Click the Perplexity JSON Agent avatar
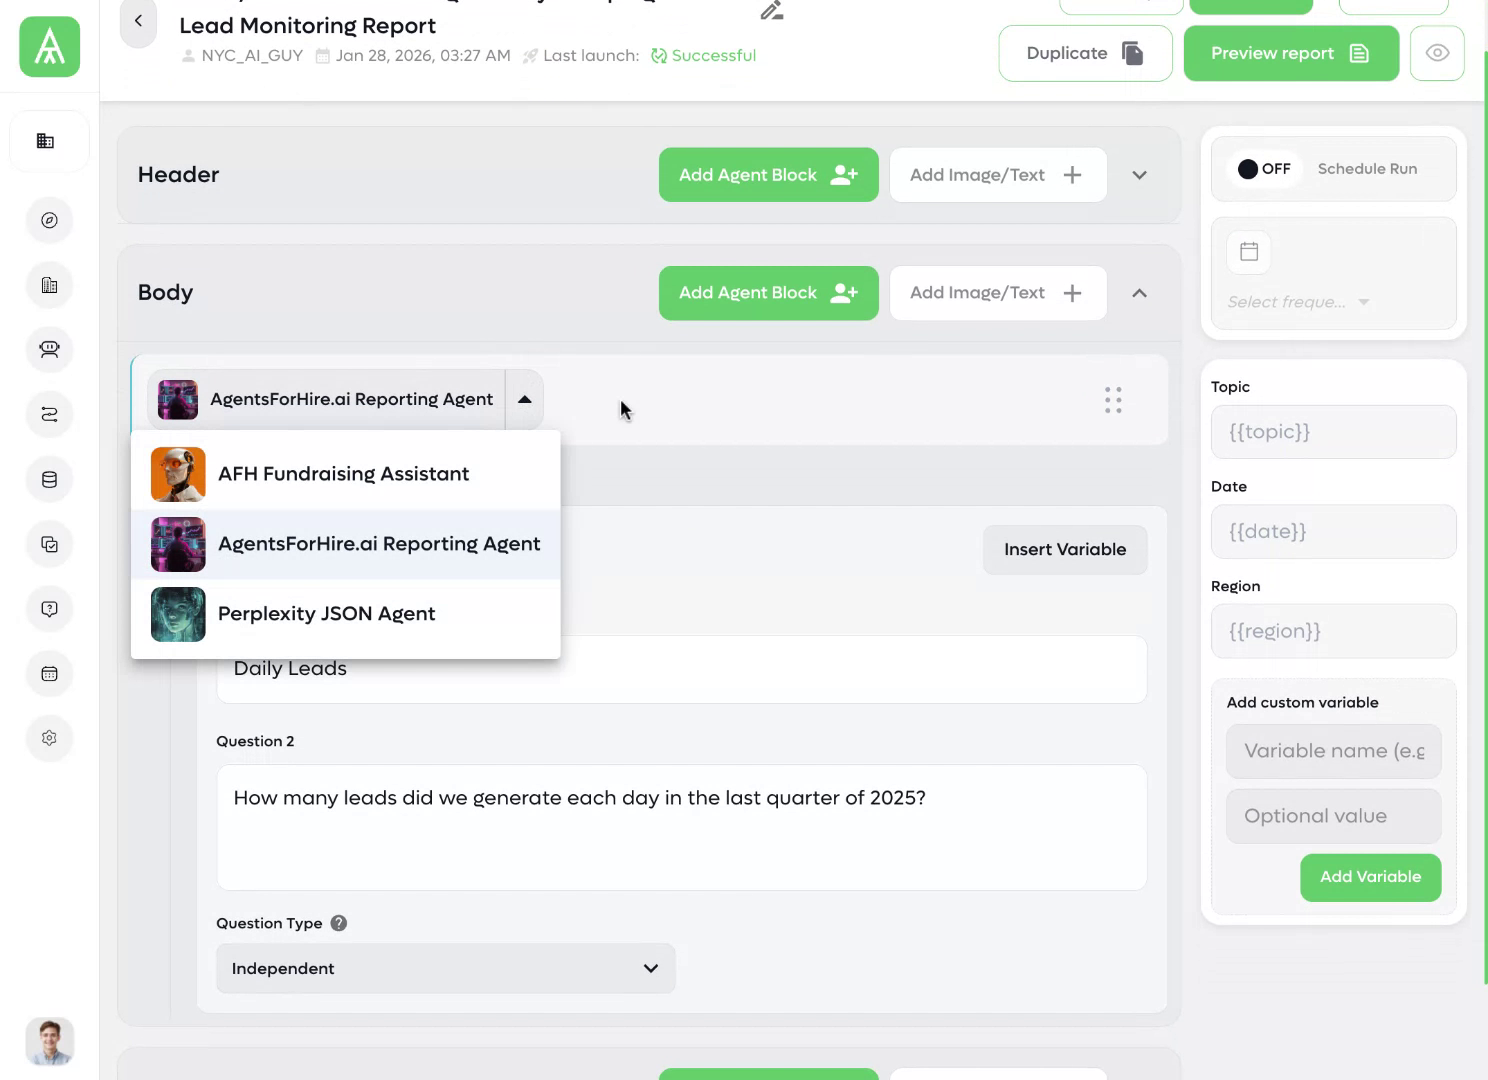1488x1080 pixels. click(178, 614)
